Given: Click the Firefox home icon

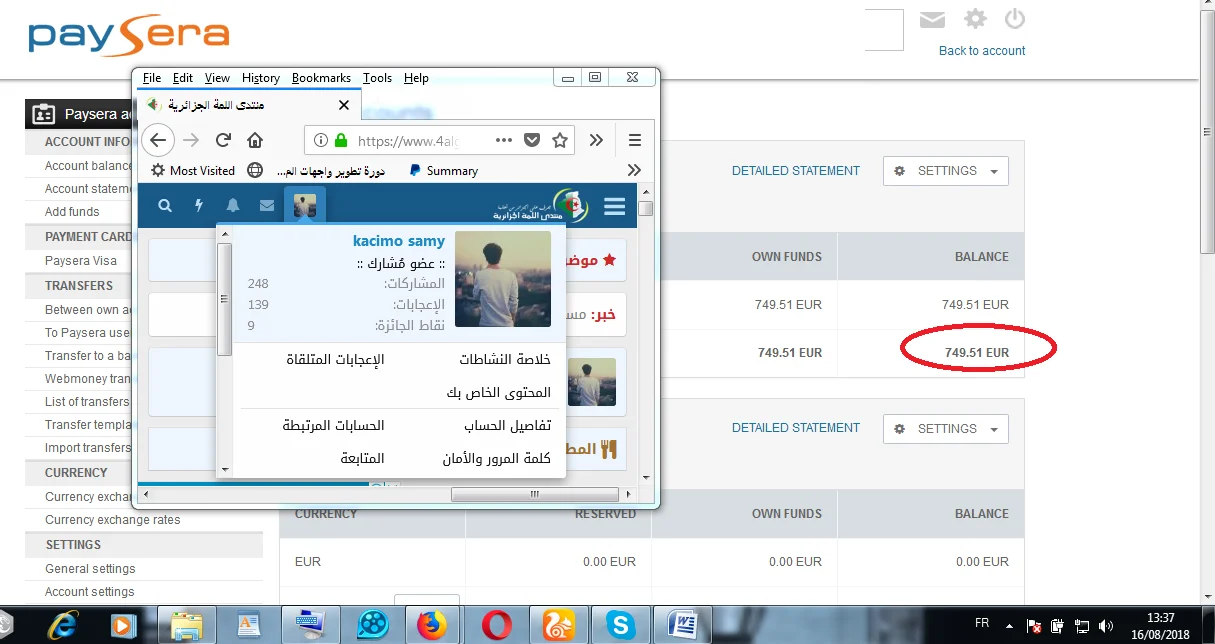Looking at the screenshot, I should click(x=255, y=140).
